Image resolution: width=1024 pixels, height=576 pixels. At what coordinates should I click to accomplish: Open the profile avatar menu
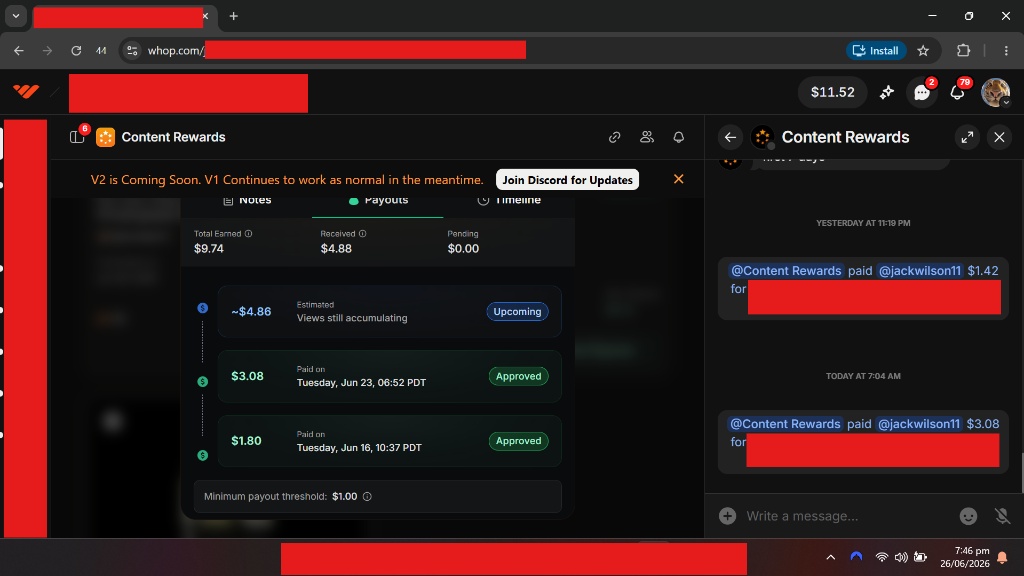(x=995, y=92)
